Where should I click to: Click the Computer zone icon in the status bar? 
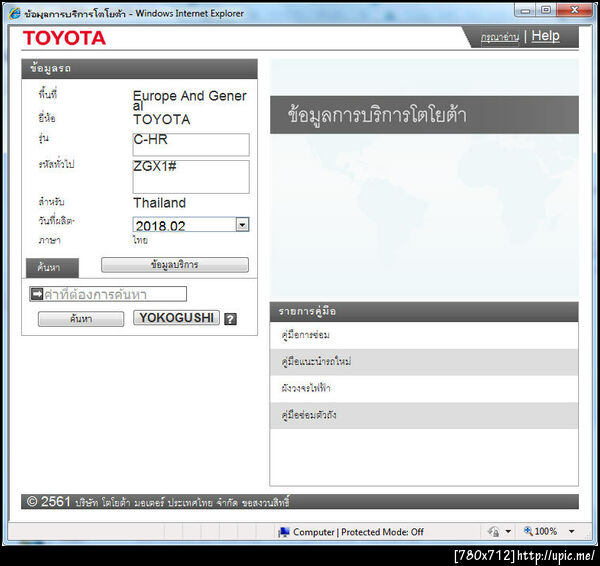coord(284,532)
